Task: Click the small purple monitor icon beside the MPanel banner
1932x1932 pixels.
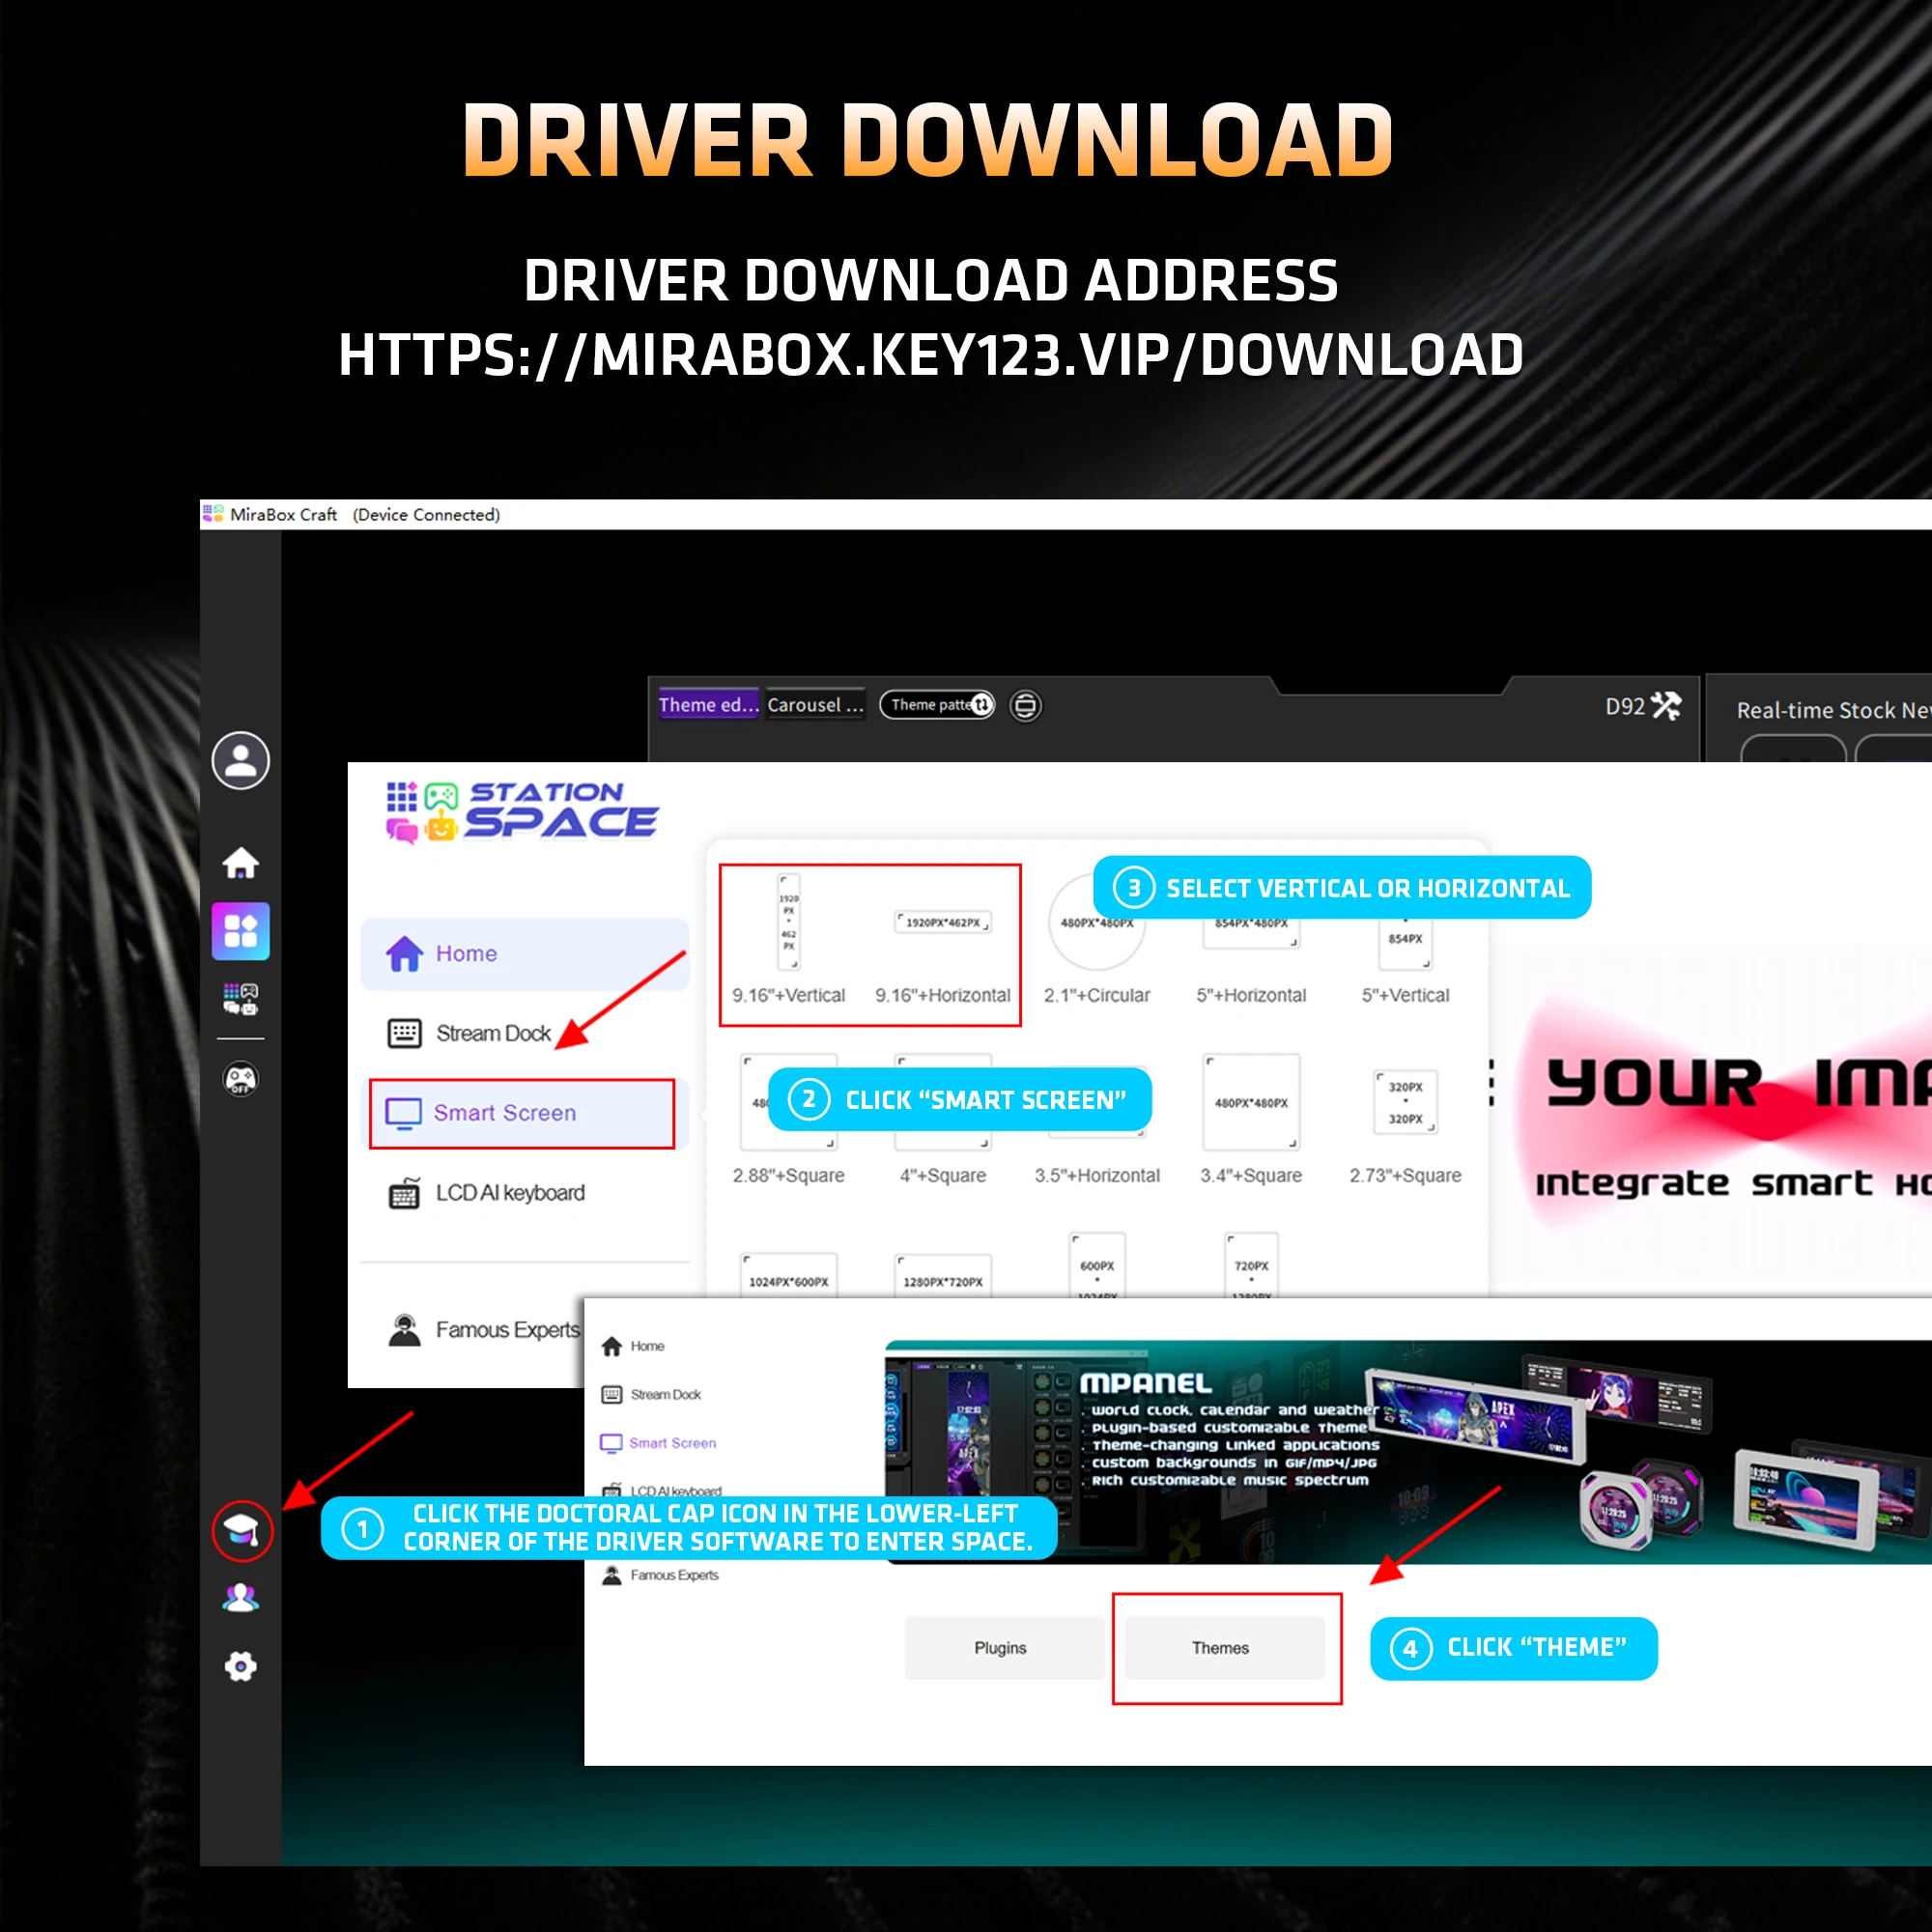Action: (x=611, y=1443)
